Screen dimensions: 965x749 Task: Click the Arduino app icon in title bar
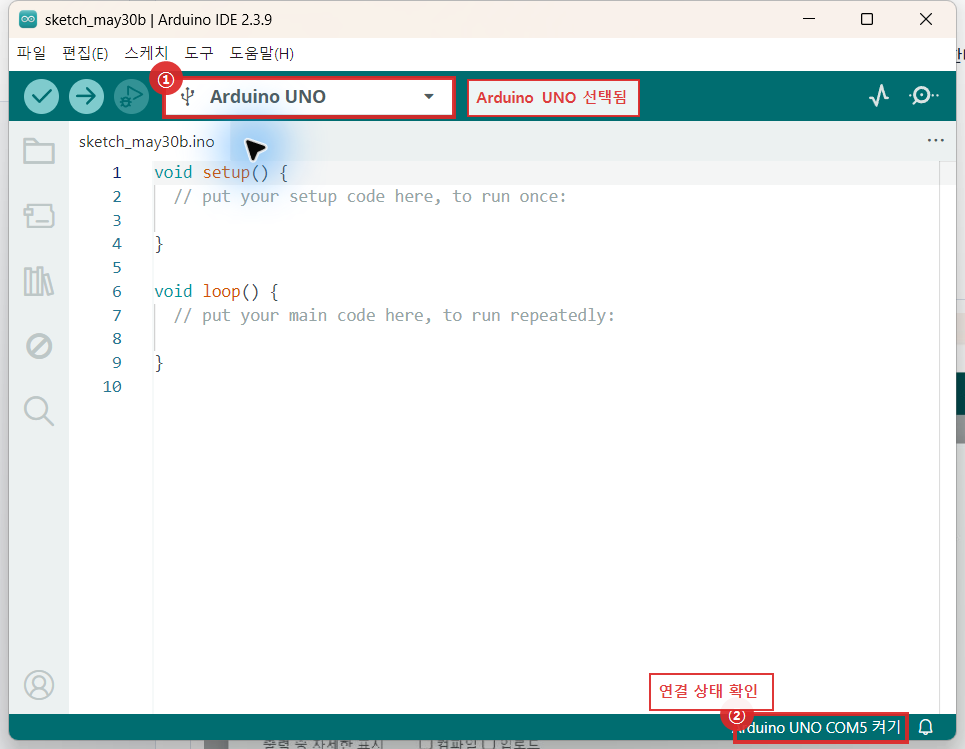tap(28, 19)
